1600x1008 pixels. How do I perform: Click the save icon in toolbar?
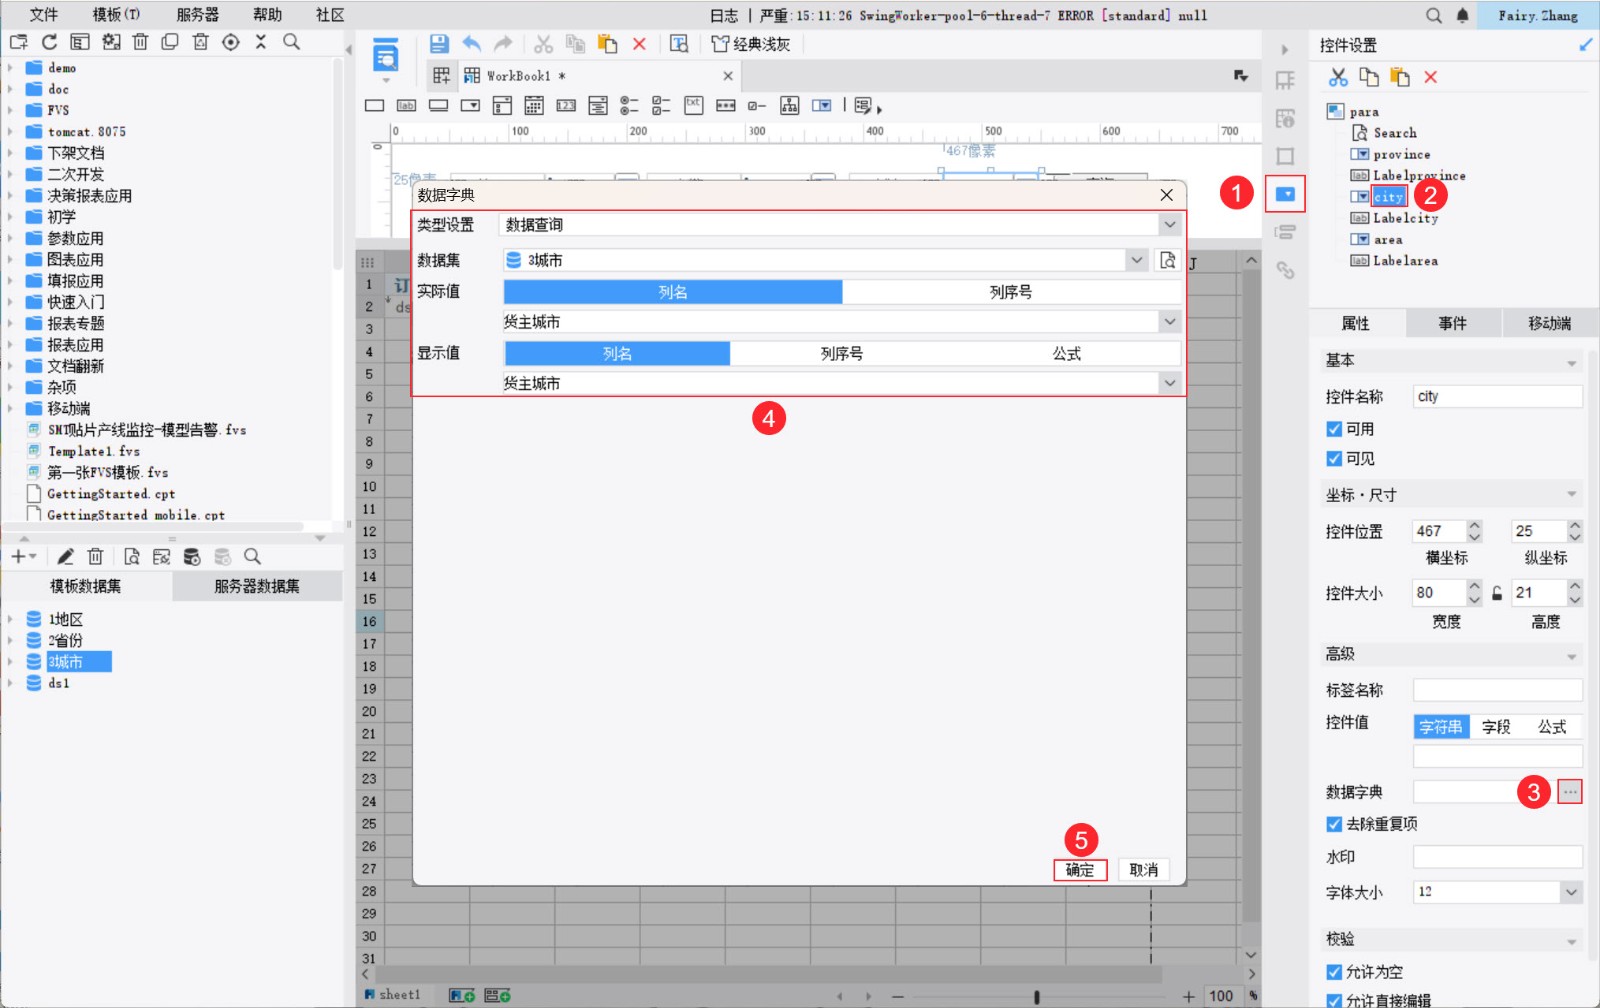(x=438, y=44)
